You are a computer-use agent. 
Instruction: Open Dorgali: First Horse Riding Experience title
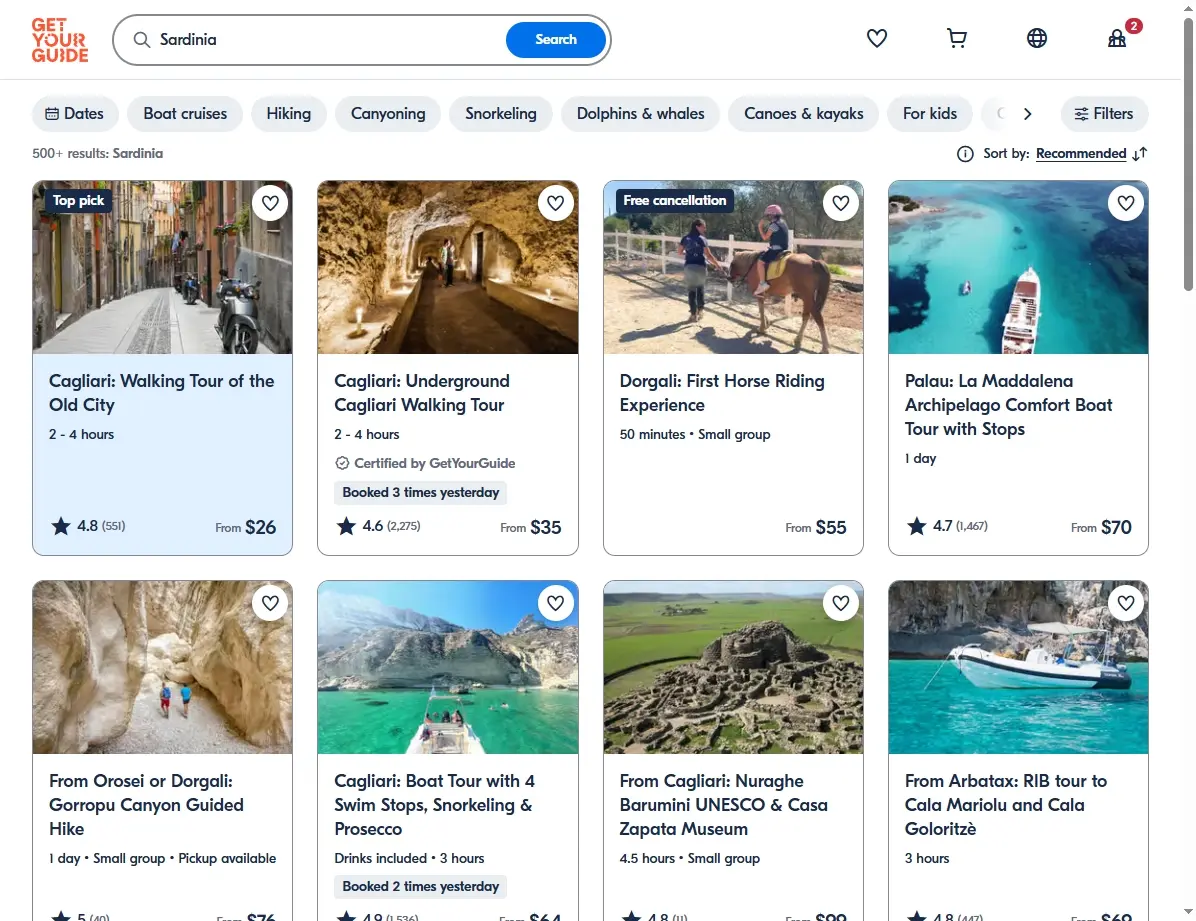(722, 393)
